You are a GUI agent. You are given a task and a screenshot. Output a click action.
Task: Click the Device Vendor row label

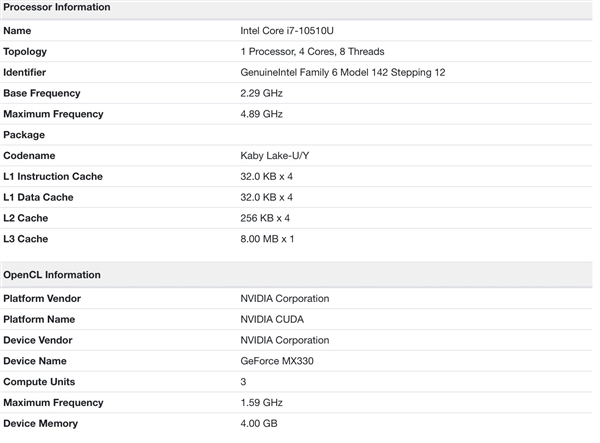(39, 340)
